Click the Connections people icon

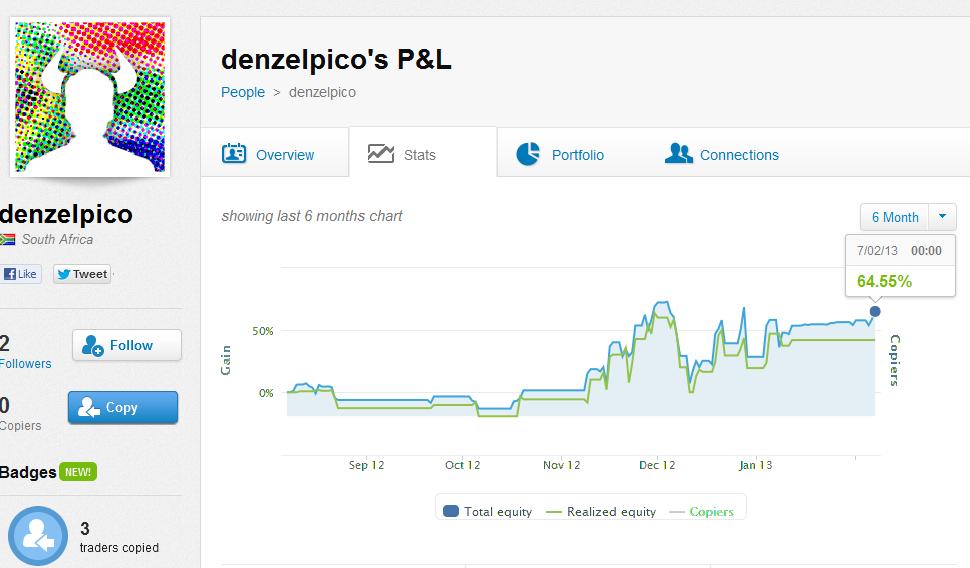pos(678,154)
